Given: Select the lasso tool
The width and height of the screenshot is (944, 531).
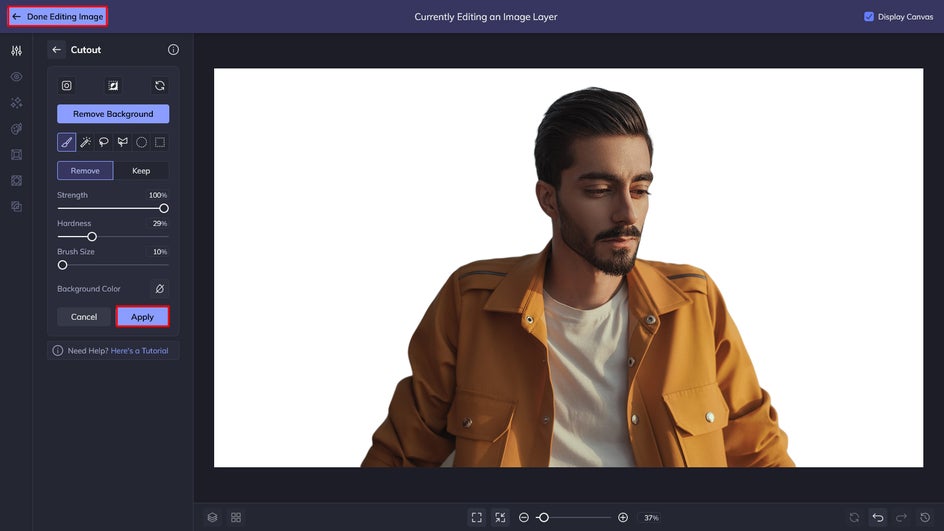Looking at the screenshot, I should click(104, 142).
